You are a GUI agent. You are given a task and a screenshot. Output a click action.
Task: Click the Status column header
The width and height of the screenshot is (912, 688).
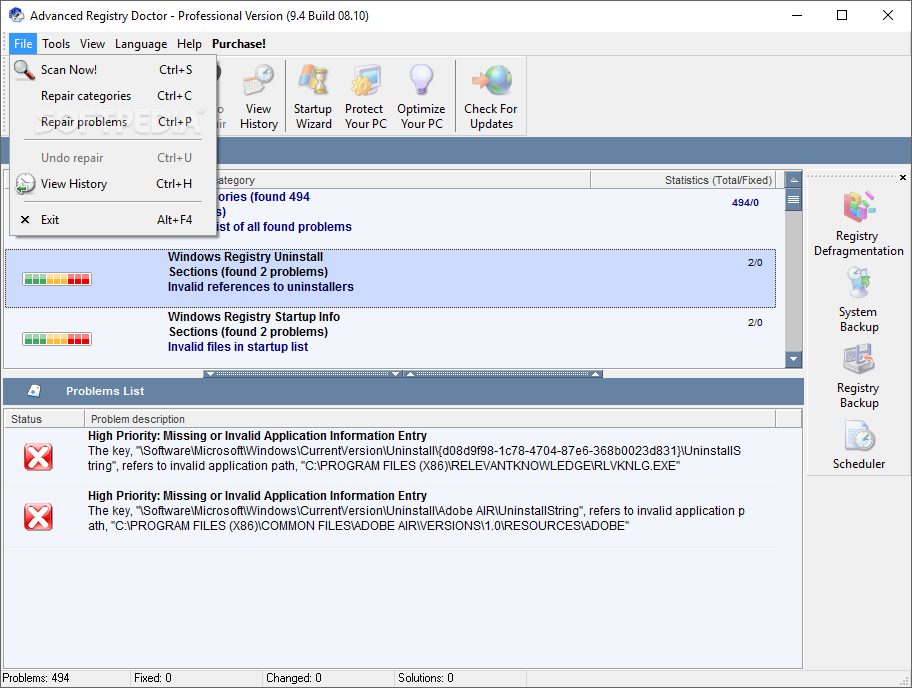click(44, 419)
